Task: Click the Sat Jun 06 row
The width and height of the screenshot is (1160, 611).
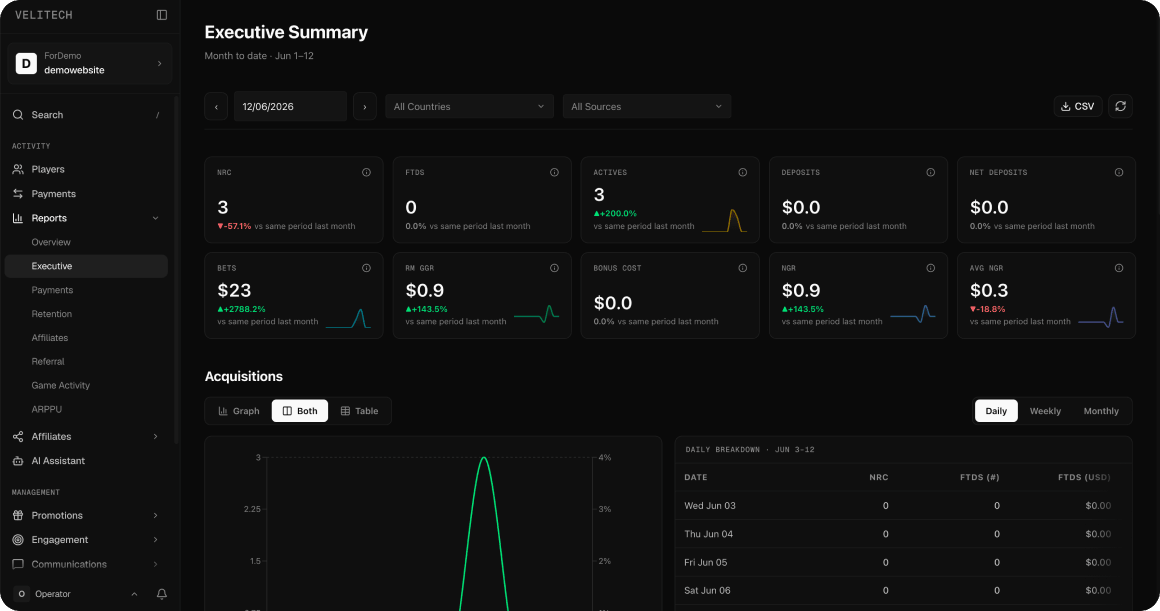Action: click(x=903, y=590)
